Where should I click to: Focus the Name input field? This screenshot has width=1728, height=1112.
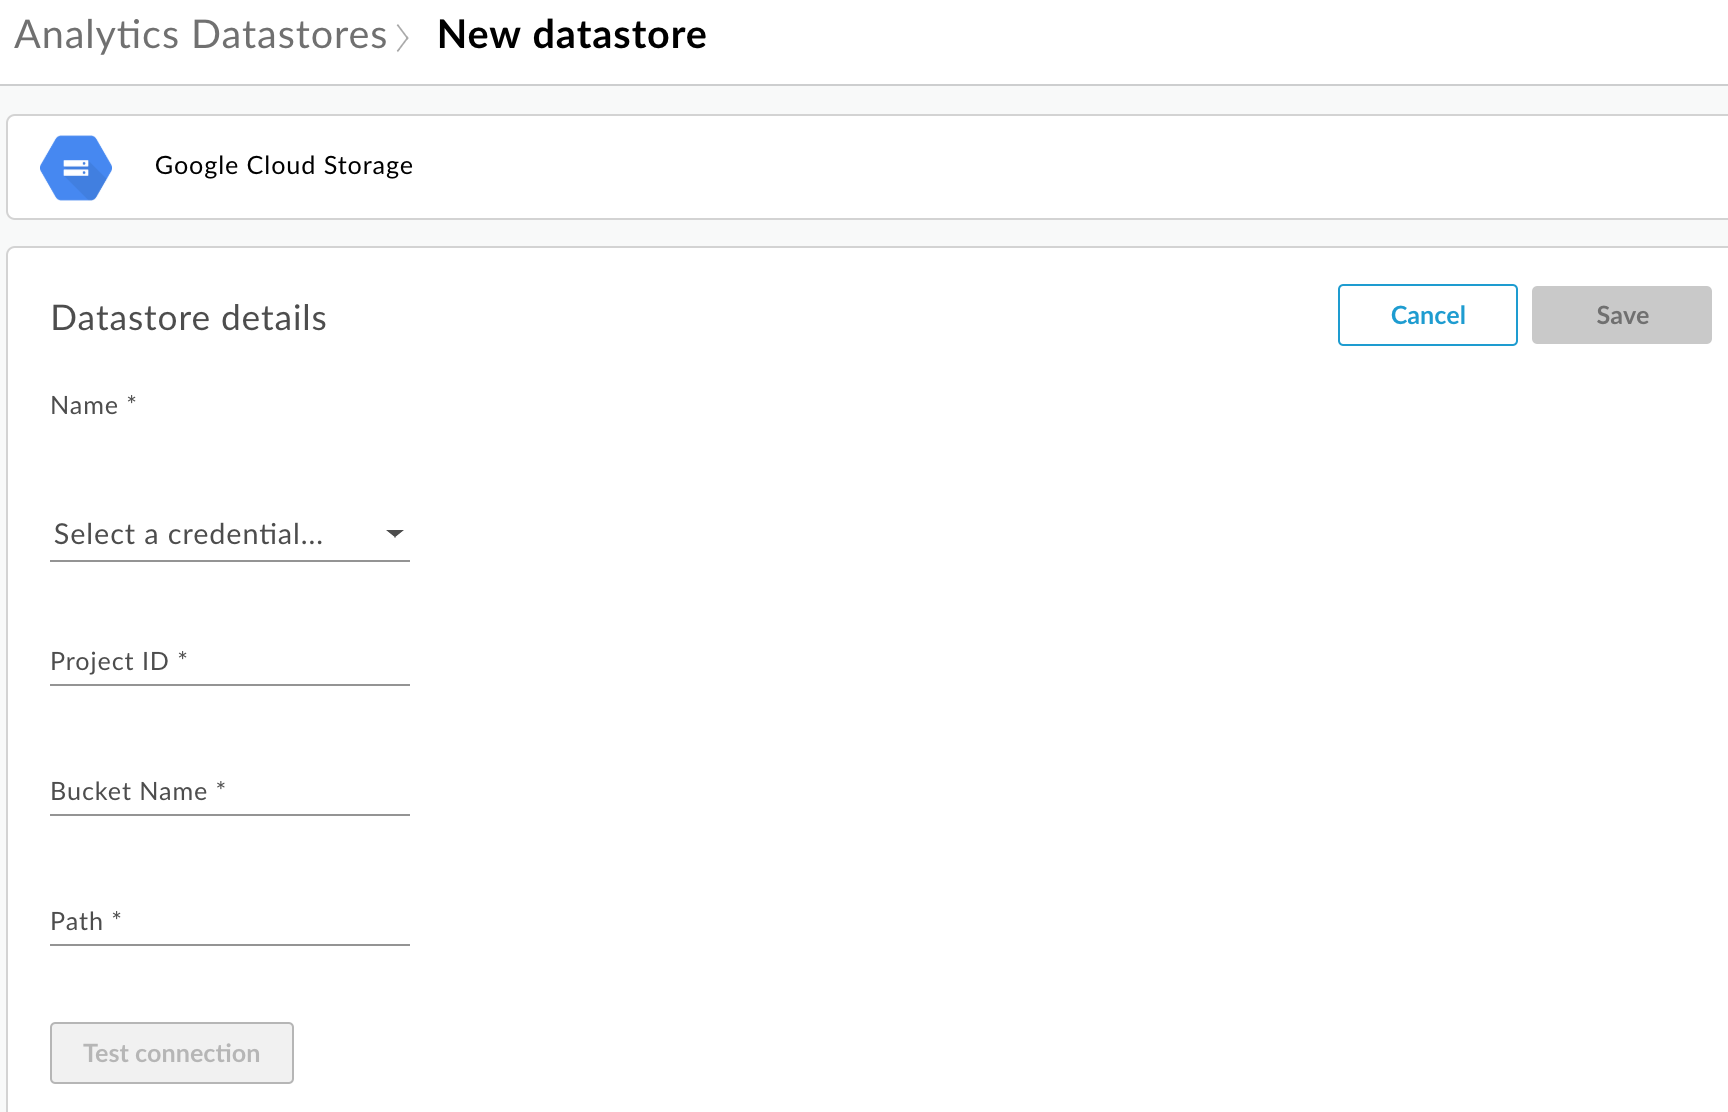click(230, 406)
